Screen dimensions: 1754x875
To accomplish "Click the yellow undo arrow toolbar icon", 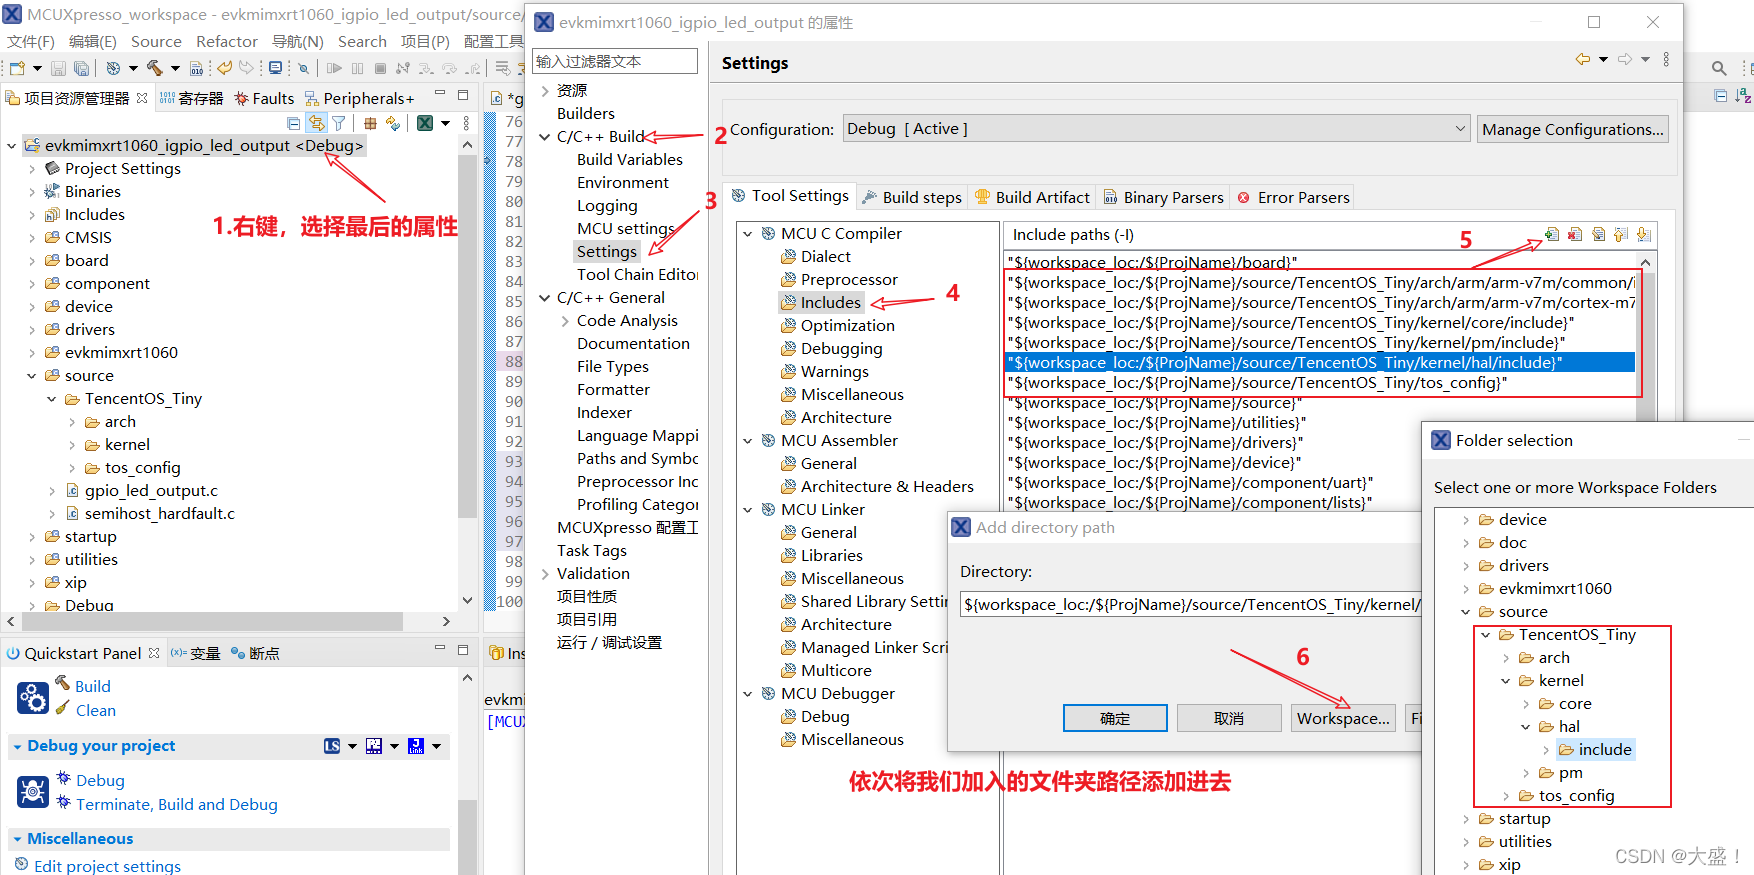I will pos(225,68).
